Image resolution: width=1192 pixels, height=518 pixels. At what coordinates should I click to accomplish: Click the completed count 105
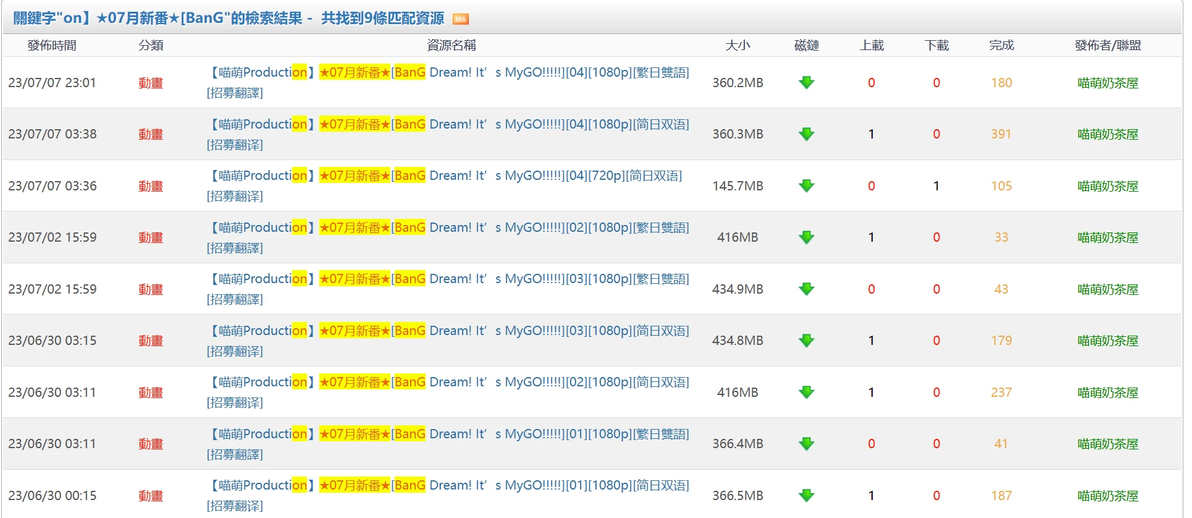[x=1001, y=186]
